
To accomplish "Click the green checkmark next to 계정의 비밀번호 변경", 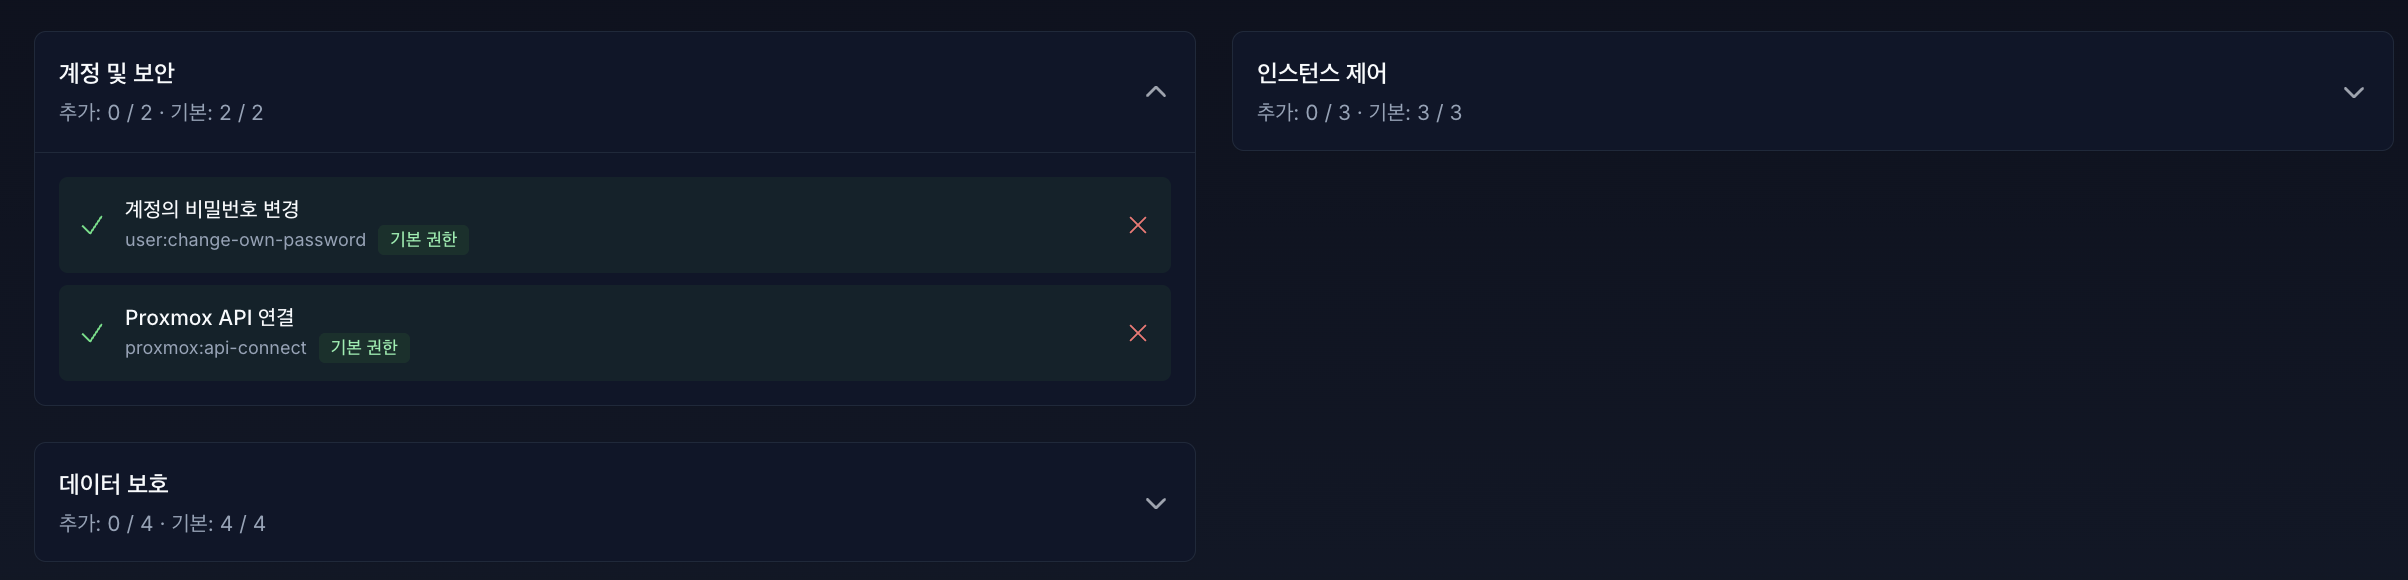I will [91, 226].
